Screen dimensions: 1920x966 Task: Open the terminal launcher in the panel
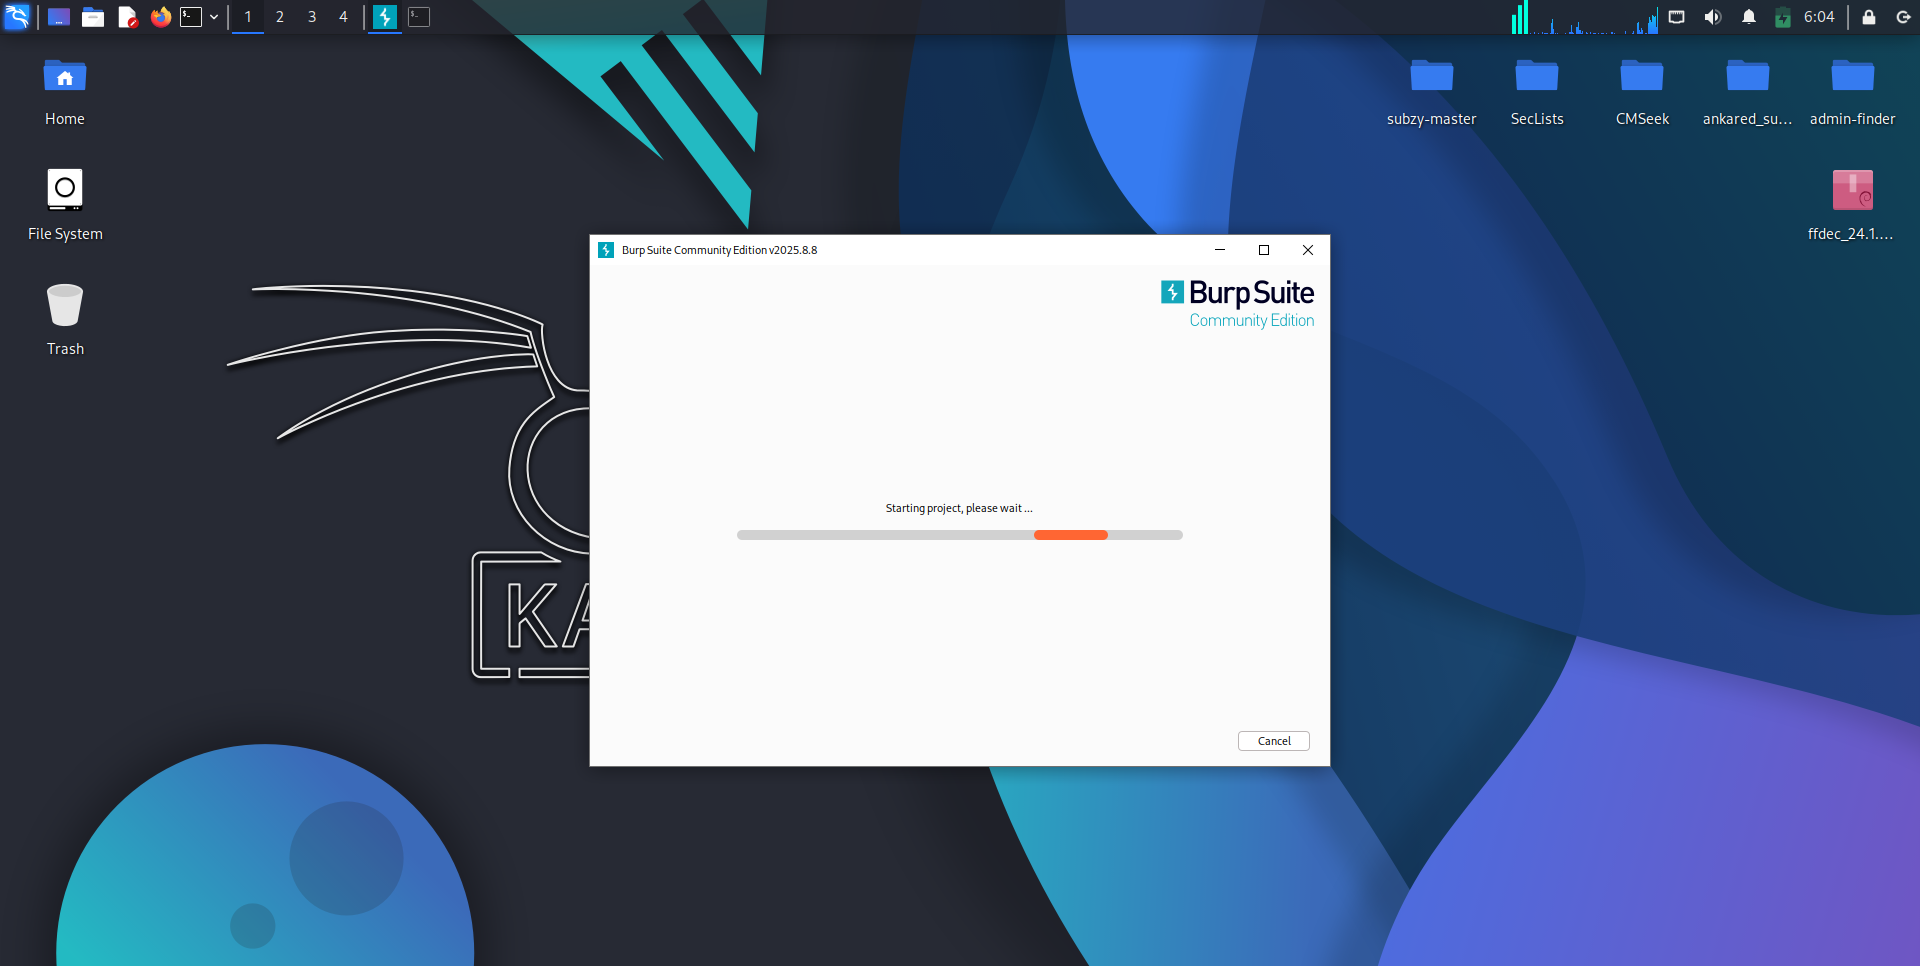click(191, 17)
